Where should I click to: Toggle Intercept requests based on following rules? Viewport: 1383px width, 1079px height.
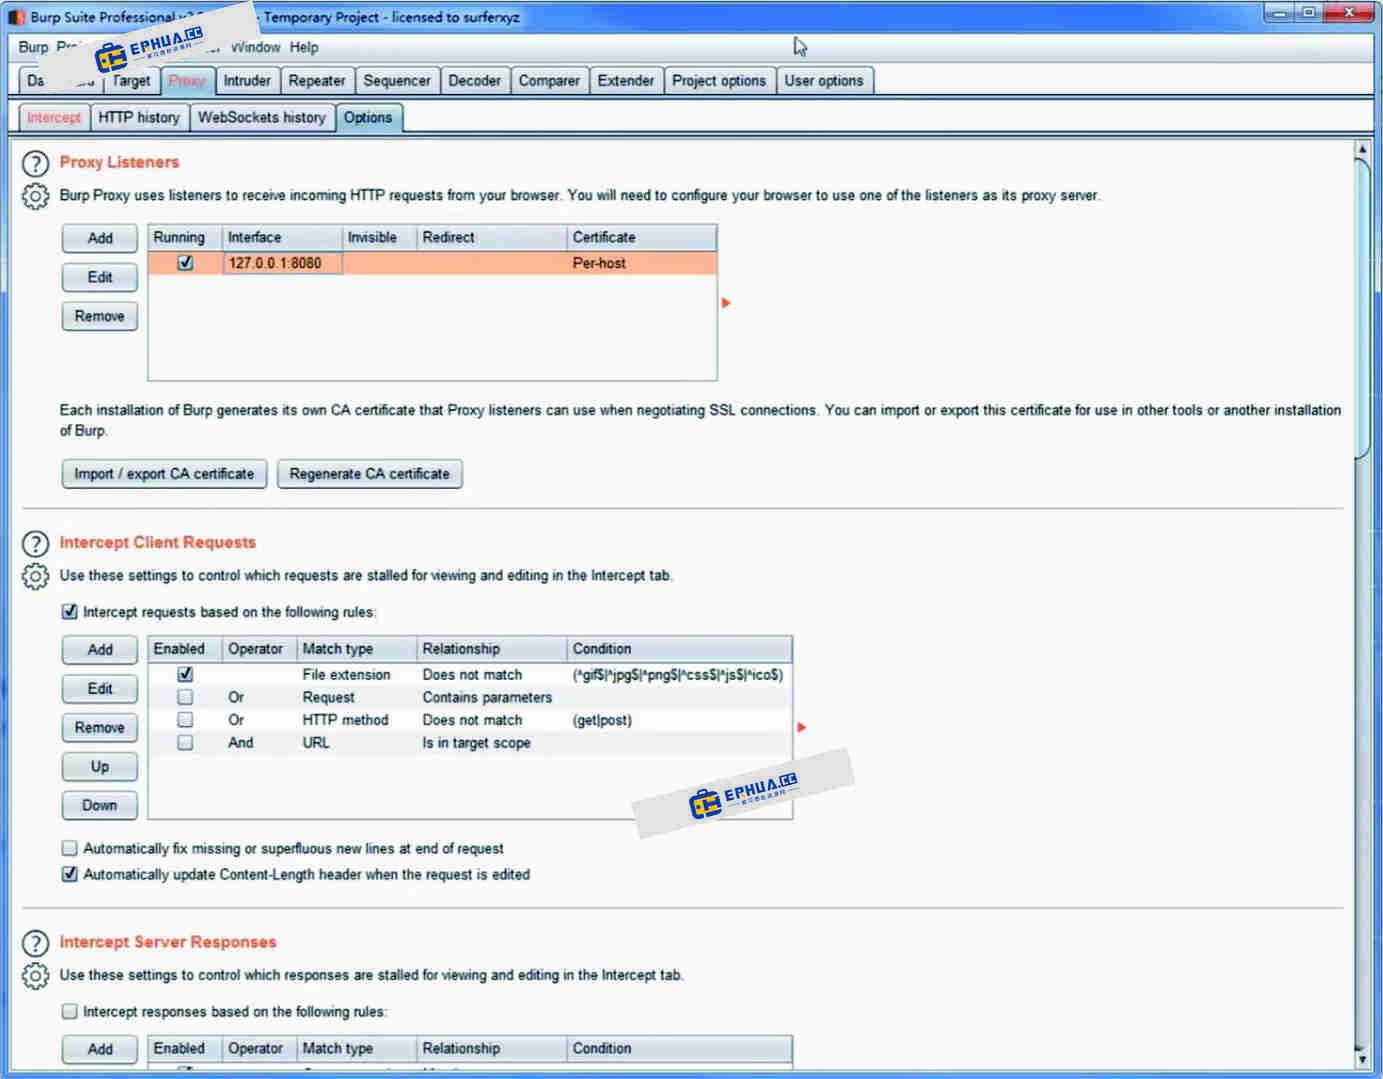point(69,611)
